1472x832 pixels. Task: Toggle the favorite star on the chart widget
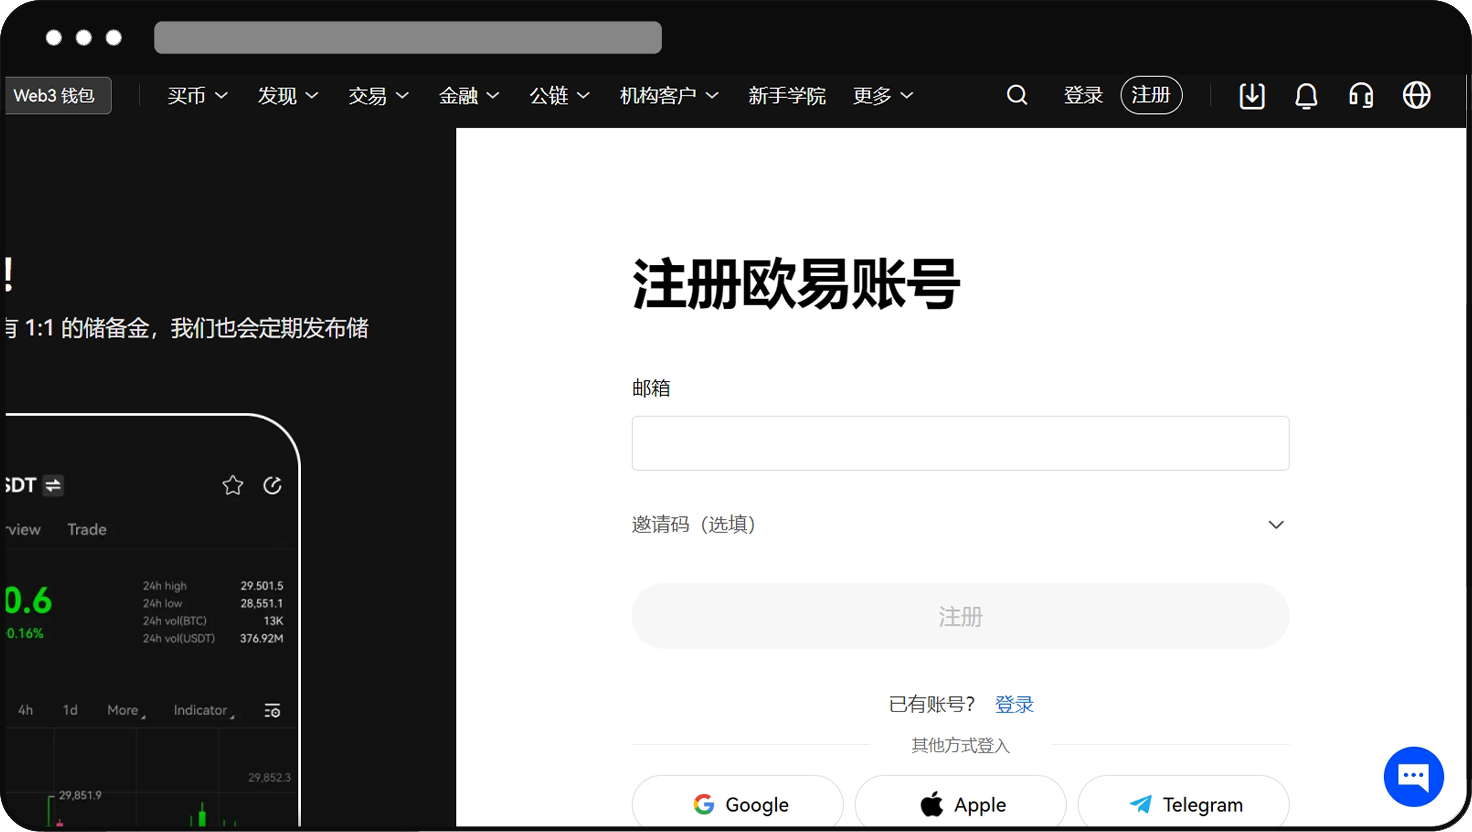pos(232,485)
